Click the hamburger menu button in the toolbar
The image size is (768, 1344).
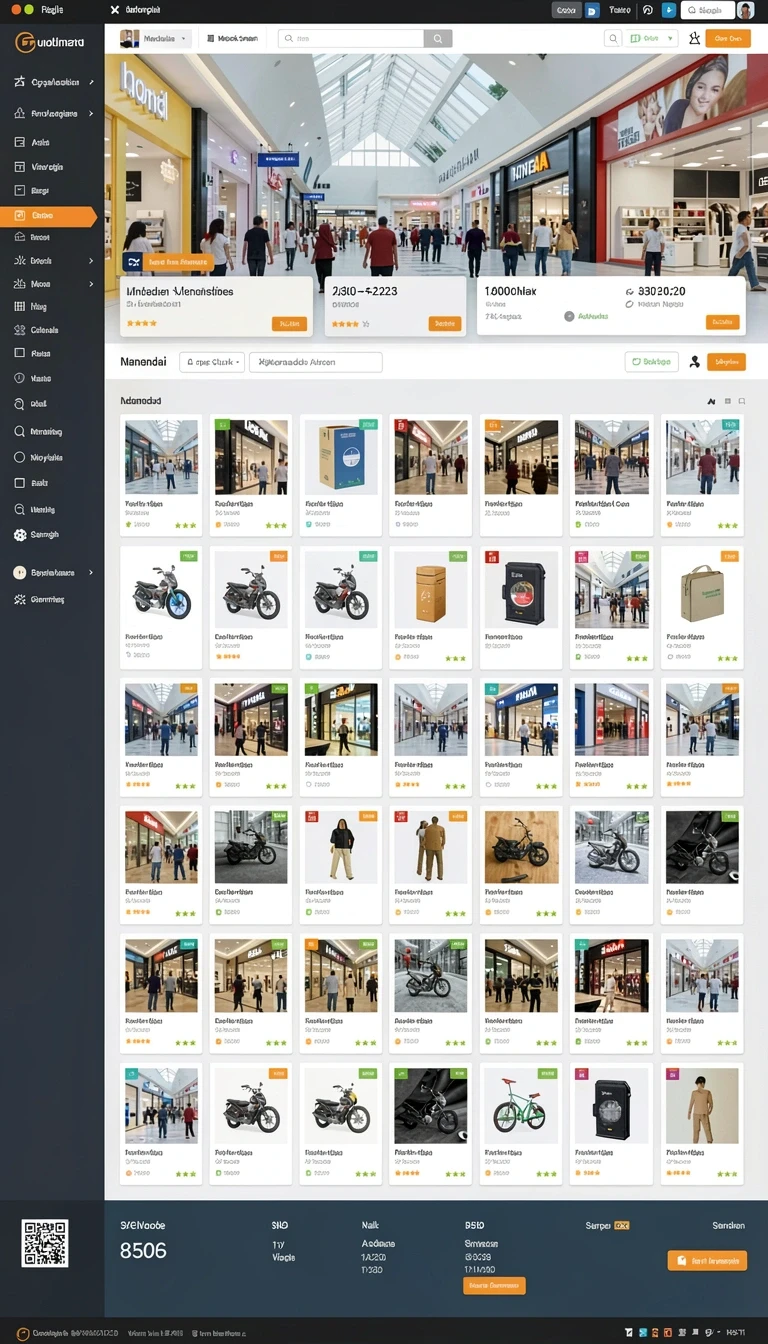tap(232, 38)
